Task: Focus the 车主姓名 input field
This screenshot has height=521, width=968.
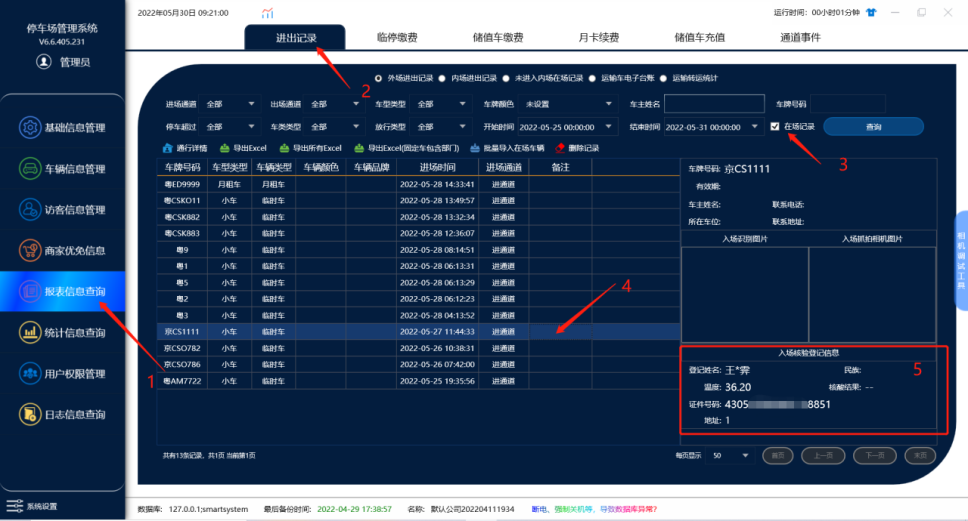Action: click(x=714, y=104)
